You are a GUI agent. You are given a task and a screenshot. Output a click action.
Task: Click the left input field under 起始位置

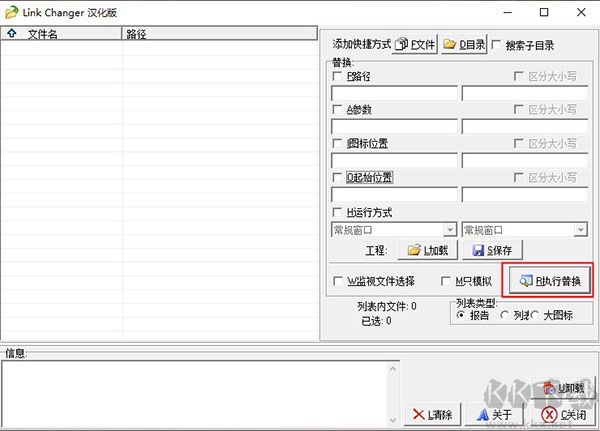(x=394, y=195)
